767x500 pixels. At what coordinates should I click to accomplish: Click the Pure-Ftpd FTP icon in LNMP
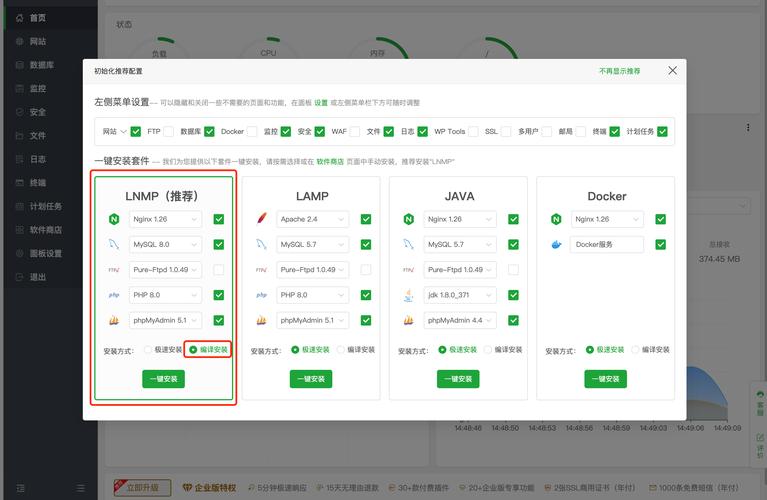click(113, 269)
